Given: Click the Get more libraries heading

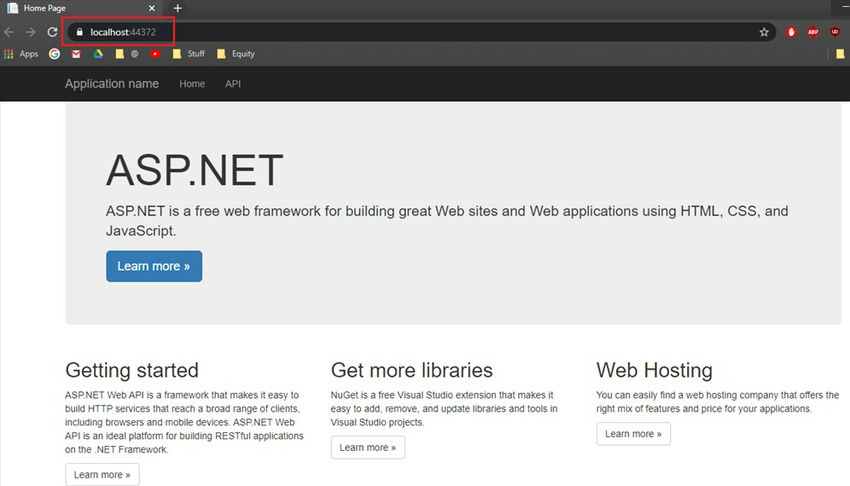Looking at the screenshot, I should [411, 370].
